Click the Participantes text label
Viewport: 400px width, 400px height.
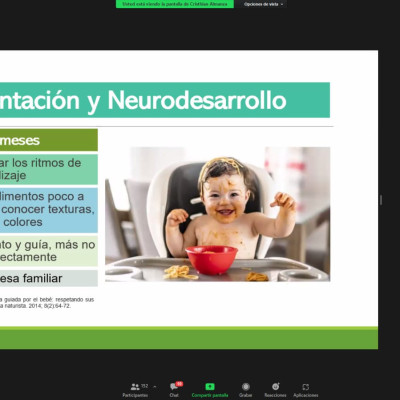(x=135, y=395)
